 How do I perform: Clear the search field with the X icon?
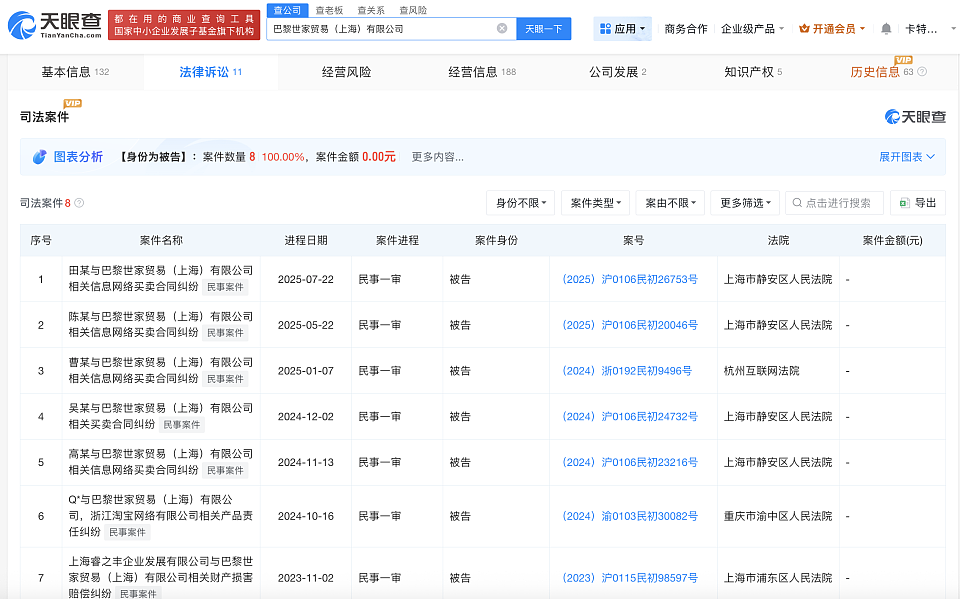[x=502, y=28]
